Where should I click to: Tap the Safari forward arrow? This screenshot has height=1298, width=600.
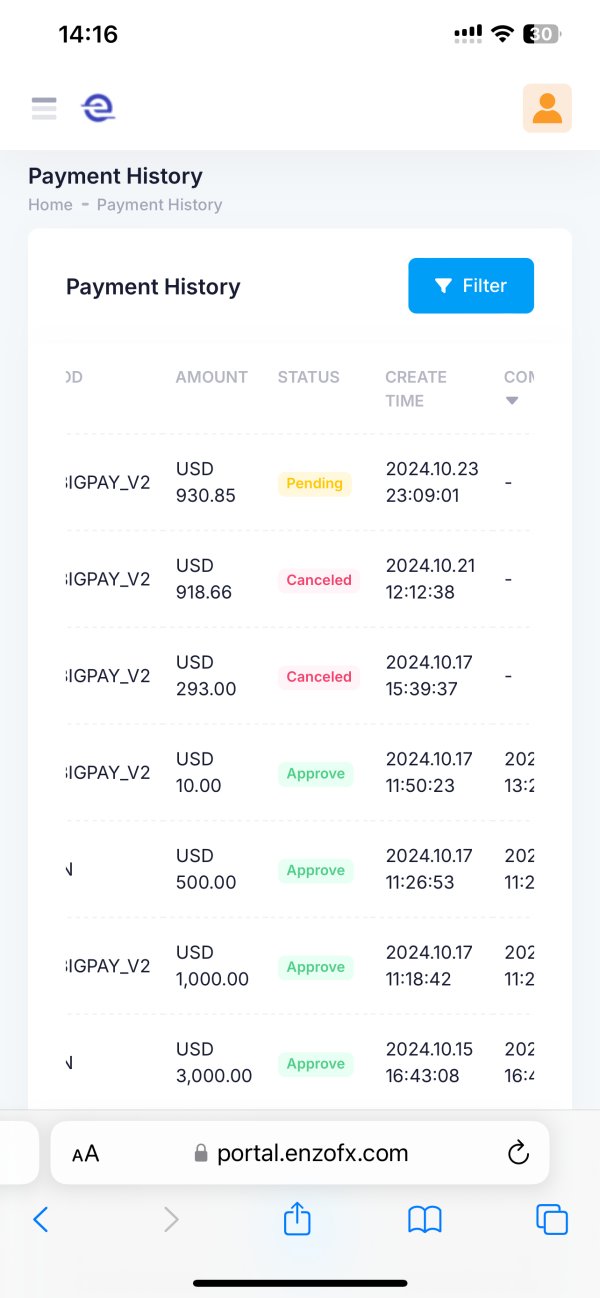(x=171, y=1219)
